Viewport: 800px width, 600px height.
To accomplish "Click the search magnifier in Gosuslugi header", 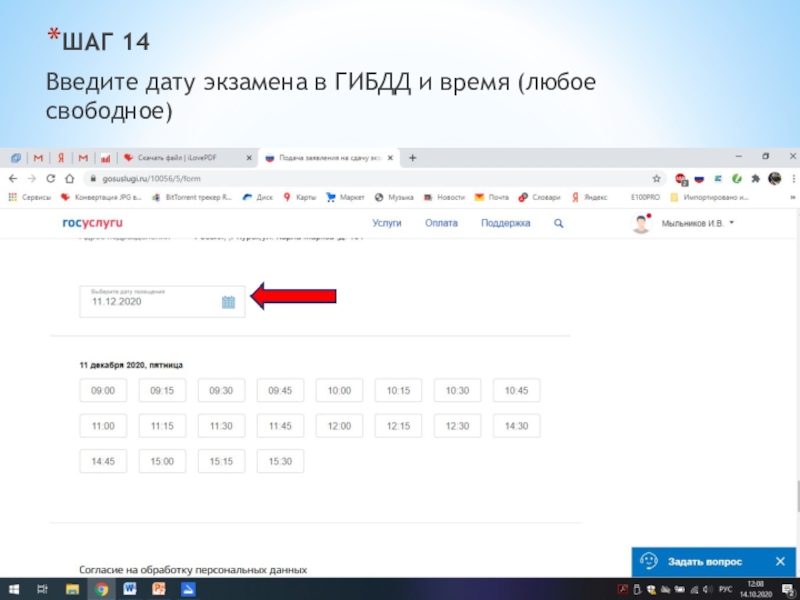I will click(558, 223).
